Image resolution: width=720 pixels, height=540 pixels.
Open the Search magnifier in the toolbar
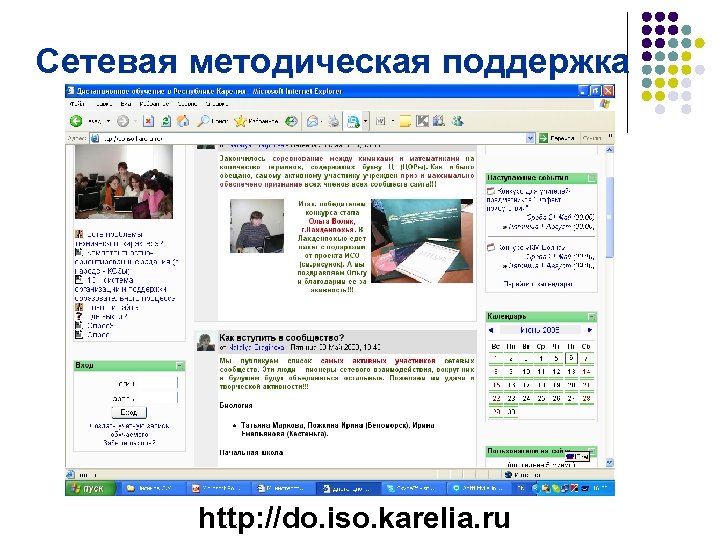pyautogui.click(x=203, y=121)
